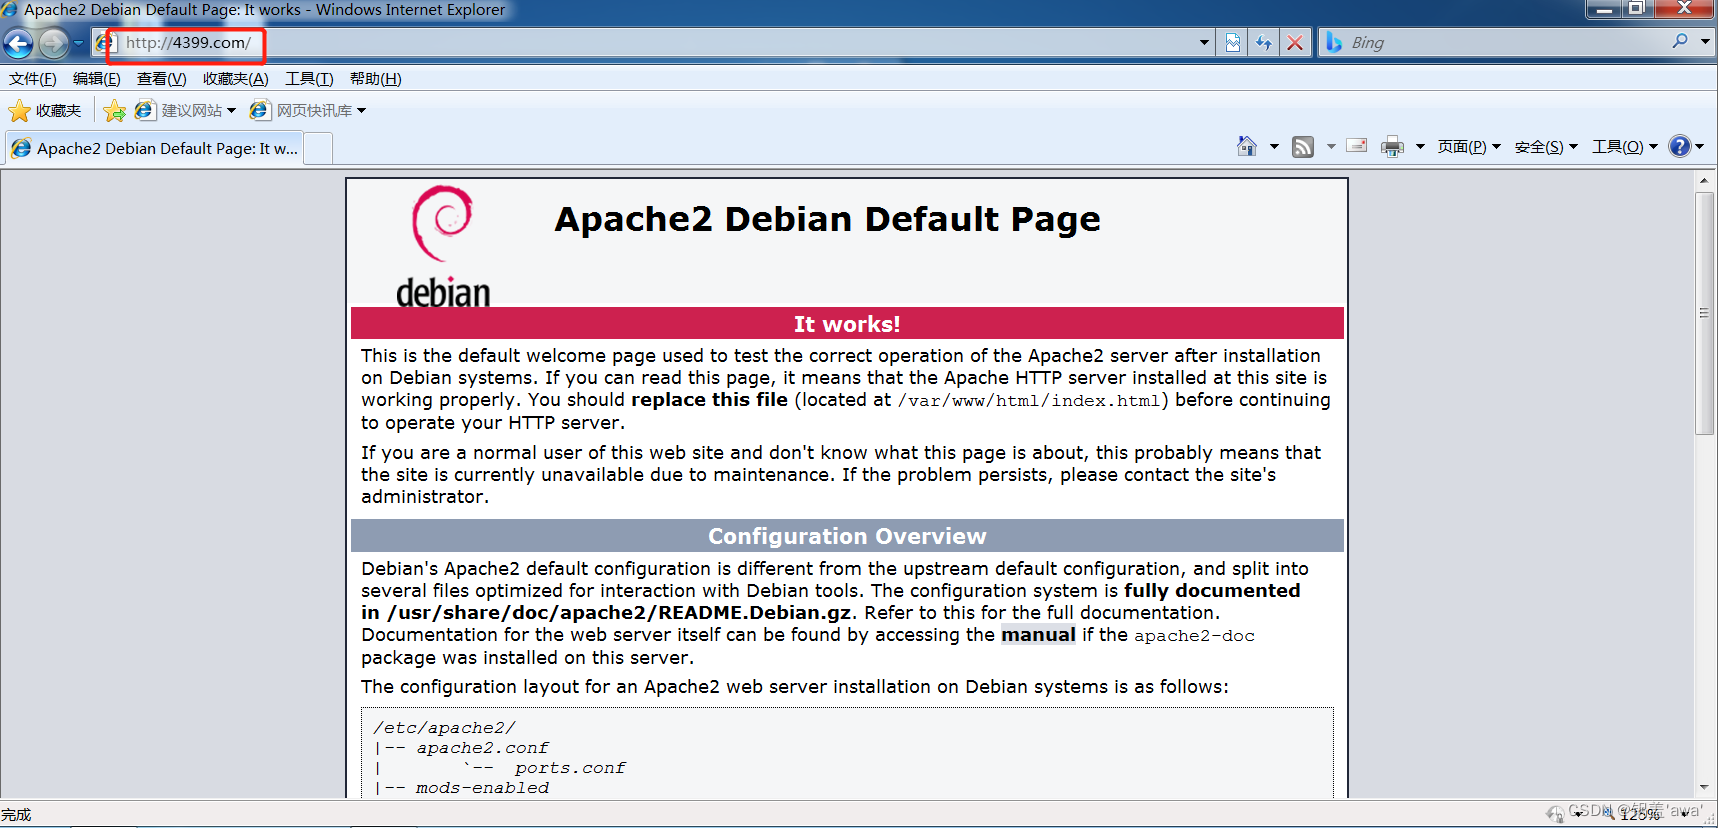Open the search provider dropdown arrow
1718x828 pixels.
click(x=1705, y=42)
